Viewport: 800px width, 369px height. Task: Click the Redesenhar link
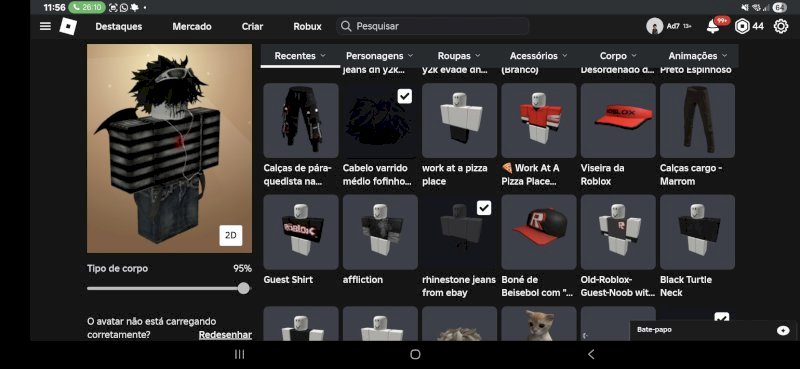(x=225, y=335)
